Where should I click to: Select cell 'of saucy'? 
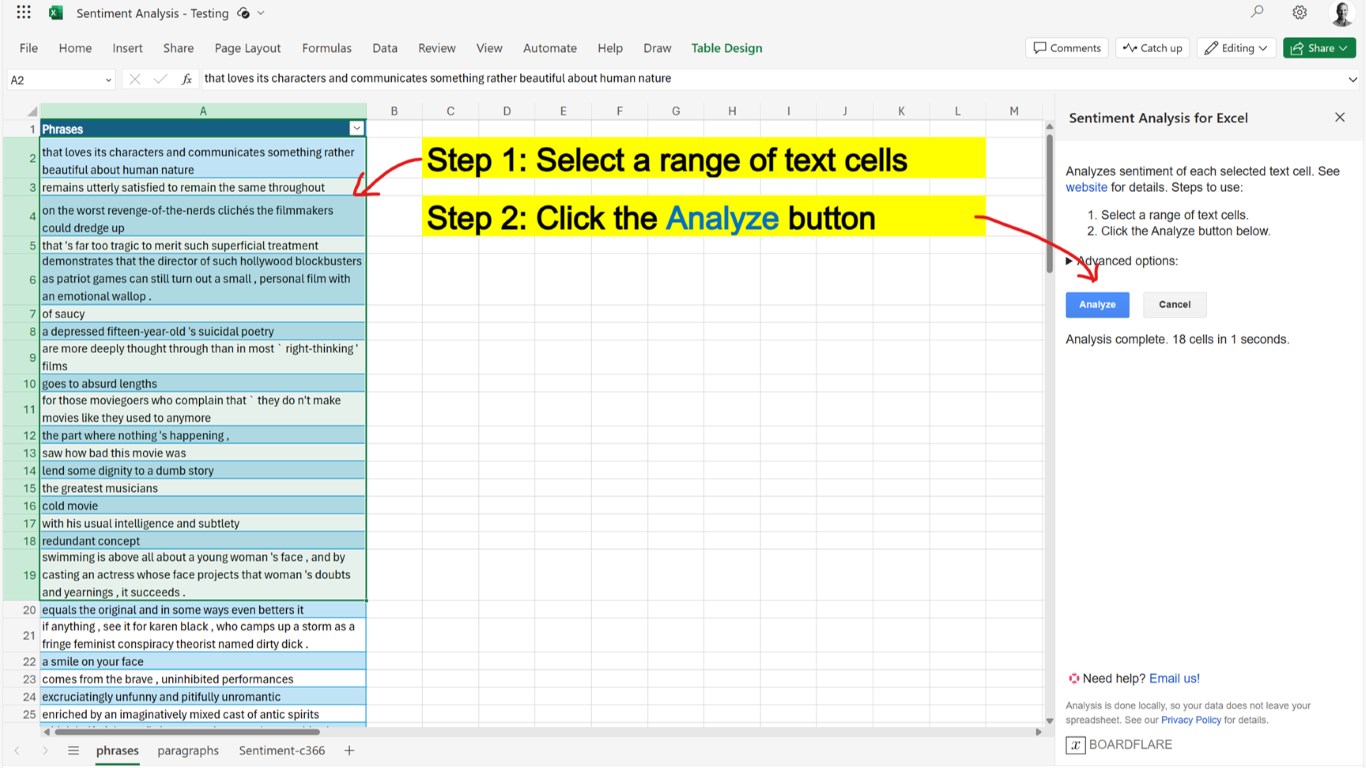(203, 314)
